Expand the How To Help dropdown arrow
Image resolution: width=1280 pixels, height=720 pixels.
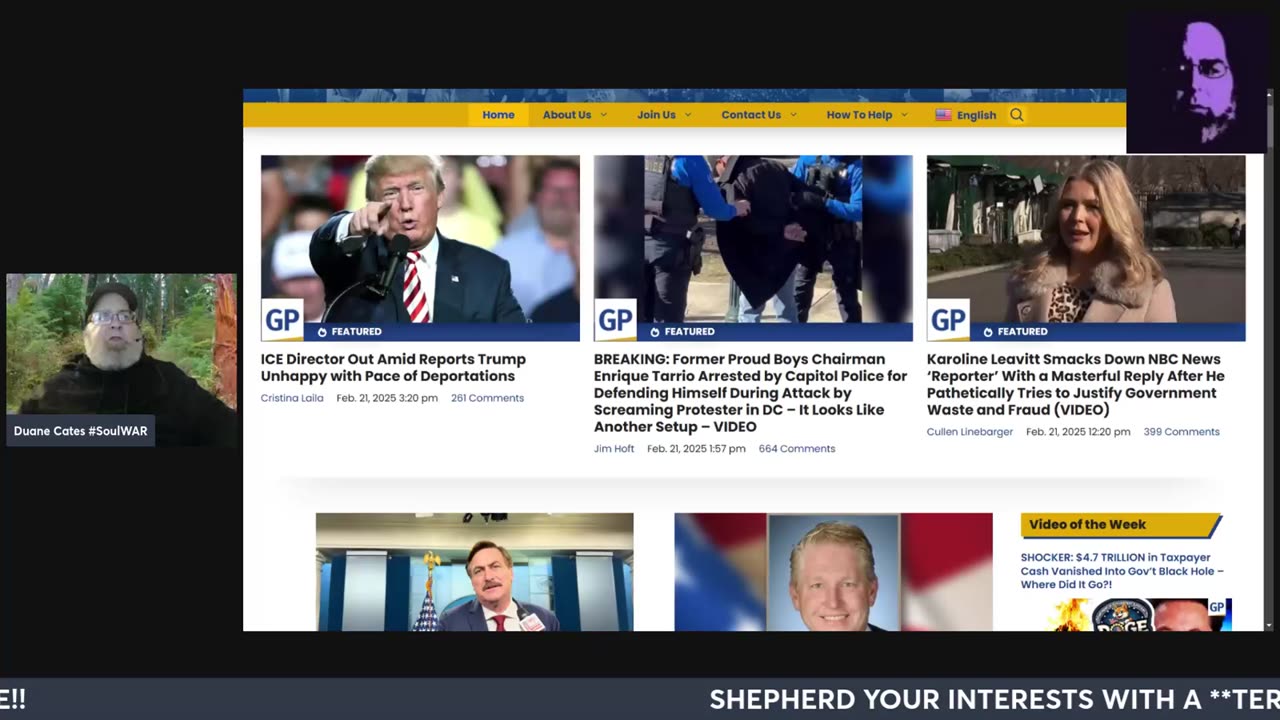[x=904, y=115]
